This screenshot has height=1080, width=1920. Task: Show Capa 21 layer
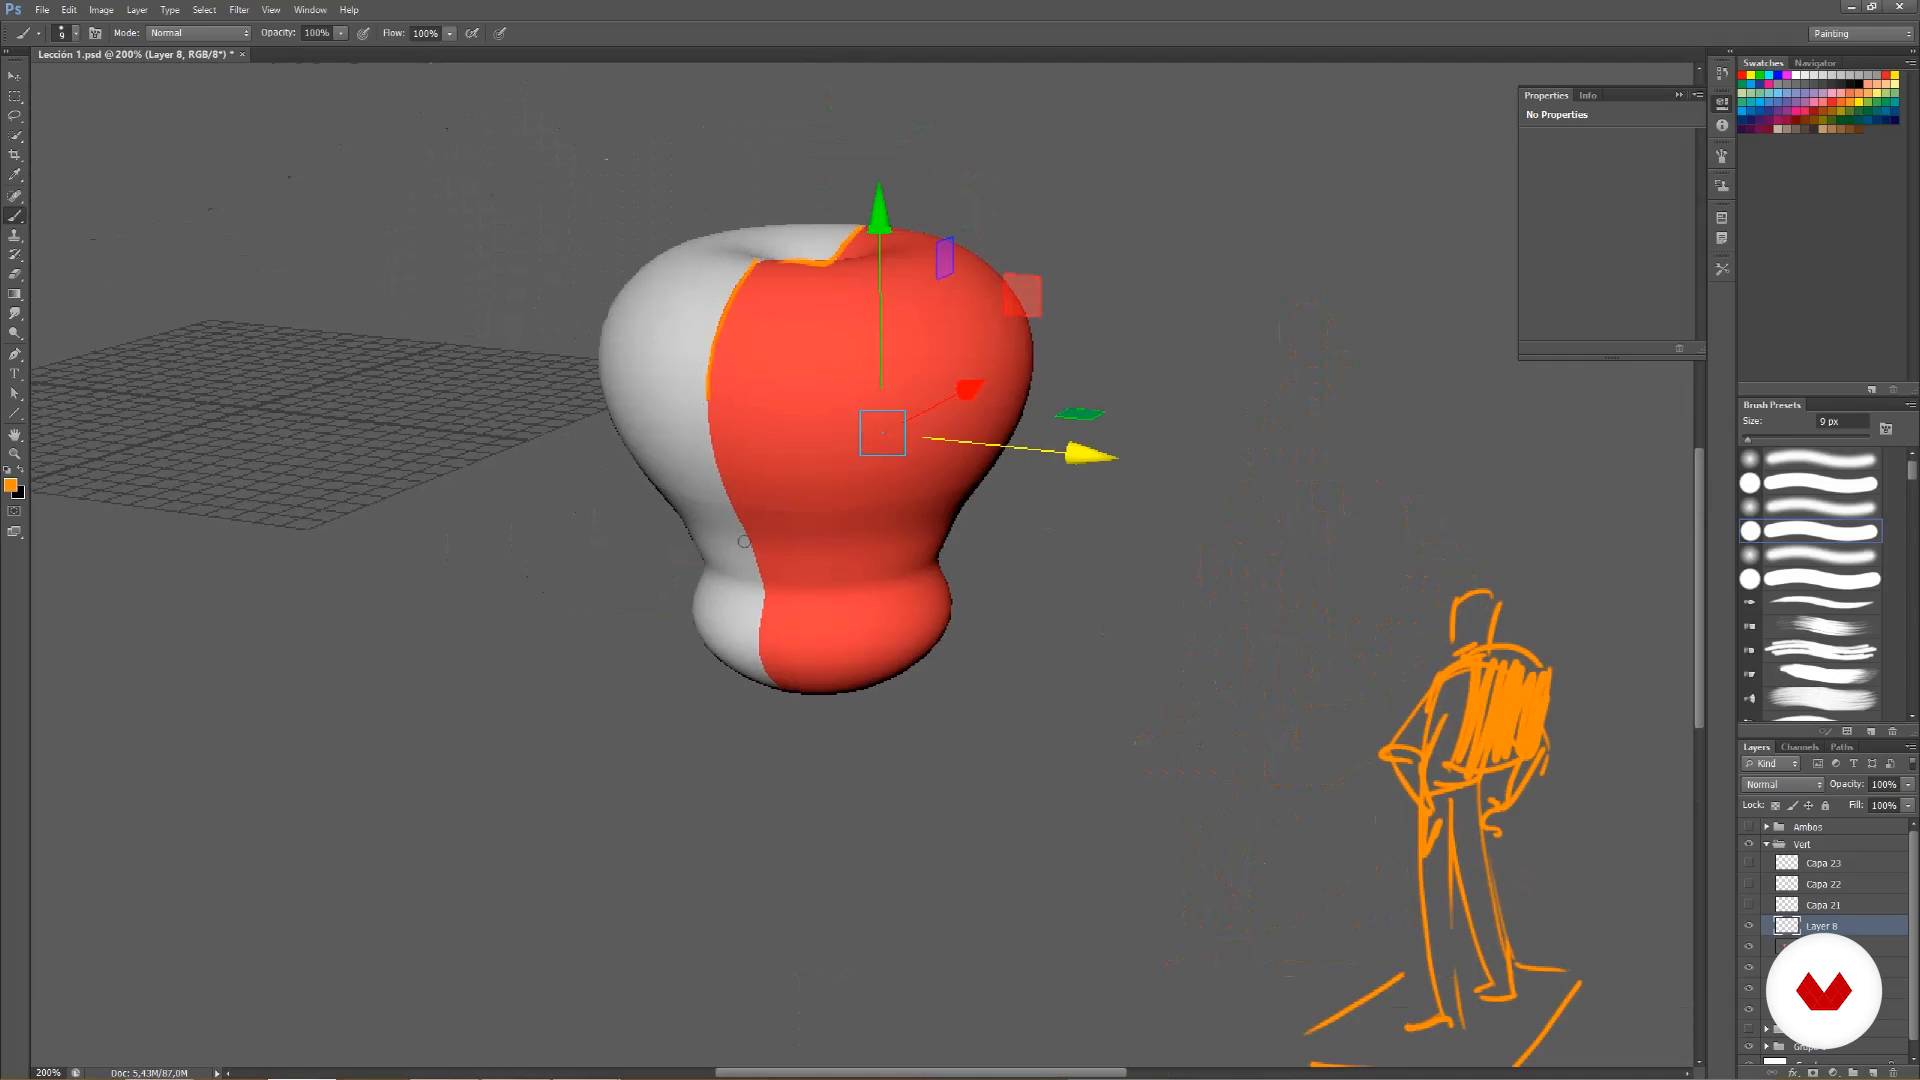(1749, 905)
